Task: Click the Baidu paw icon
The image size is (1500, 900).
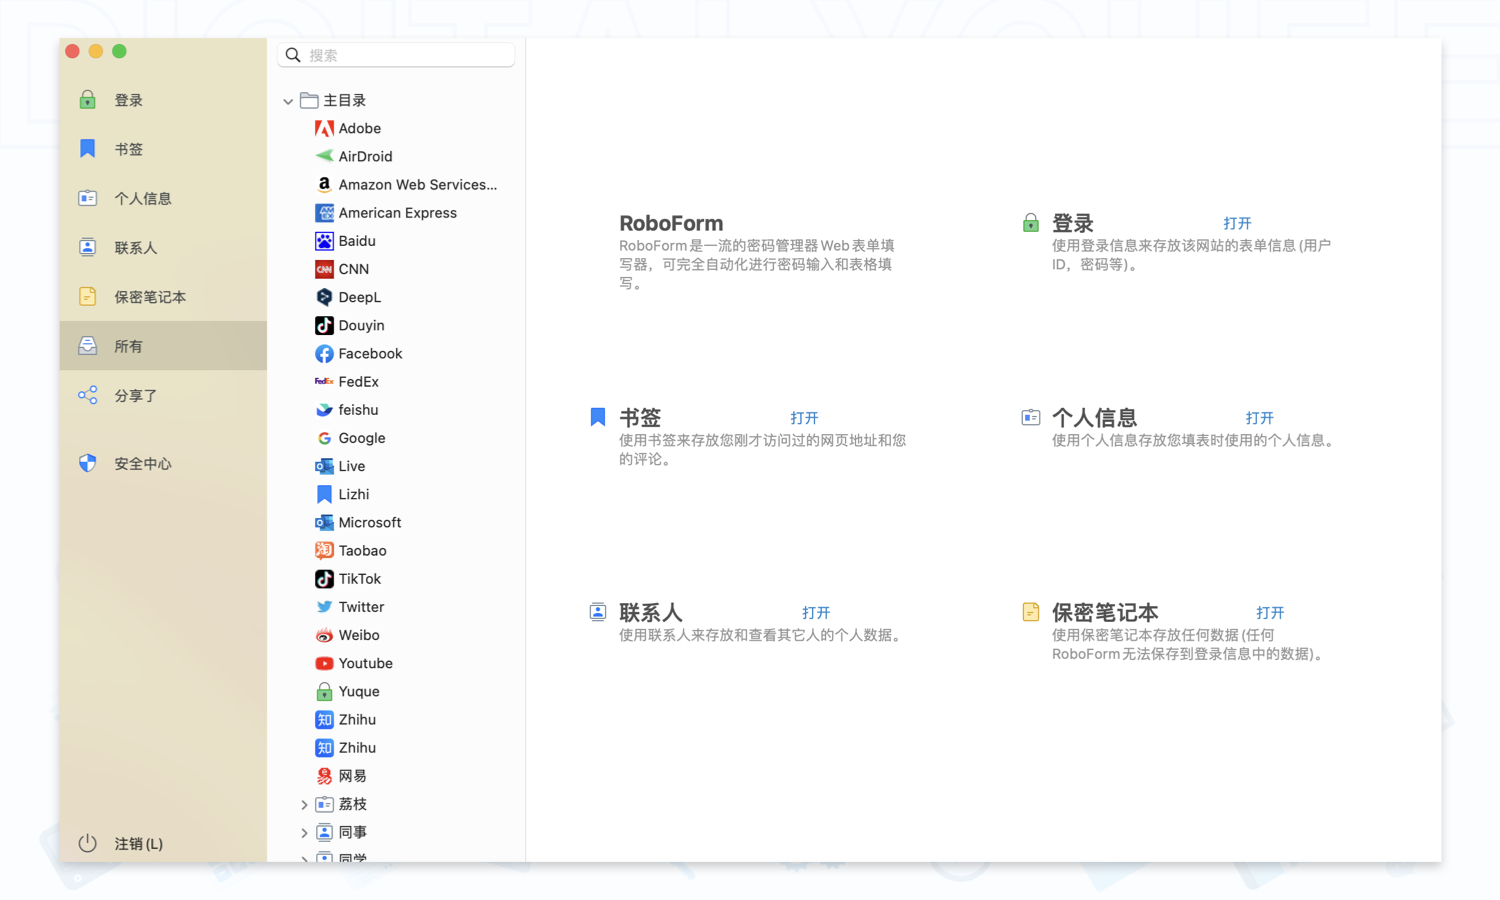Action: 324,241
